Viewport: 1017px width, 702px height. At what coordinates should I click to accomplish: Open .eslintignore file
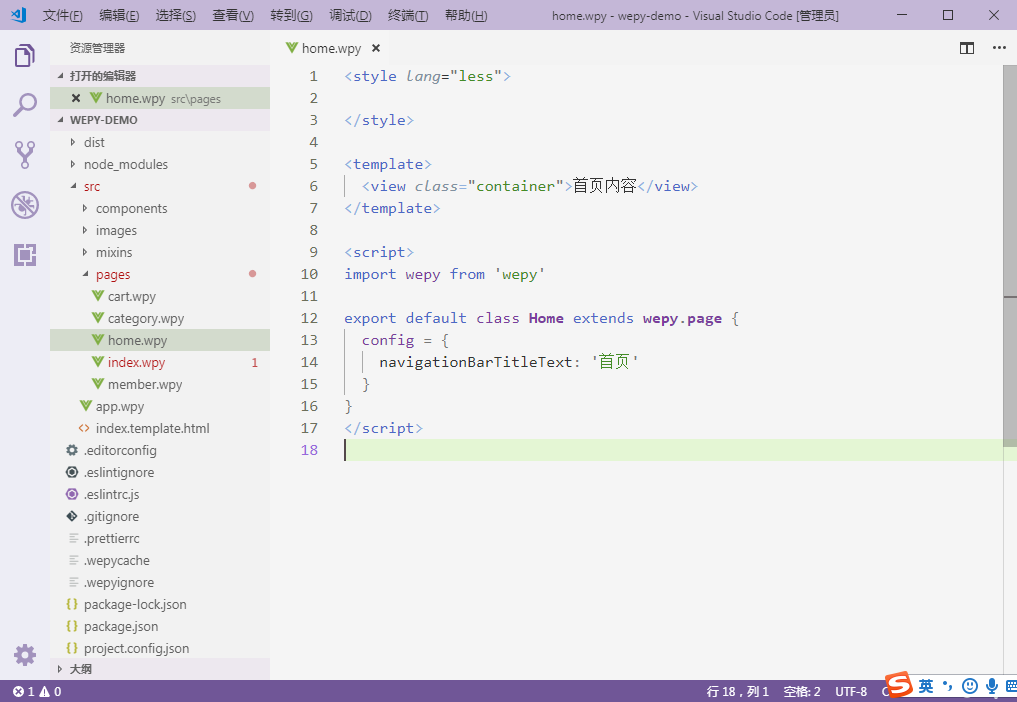tap(160, 472)
